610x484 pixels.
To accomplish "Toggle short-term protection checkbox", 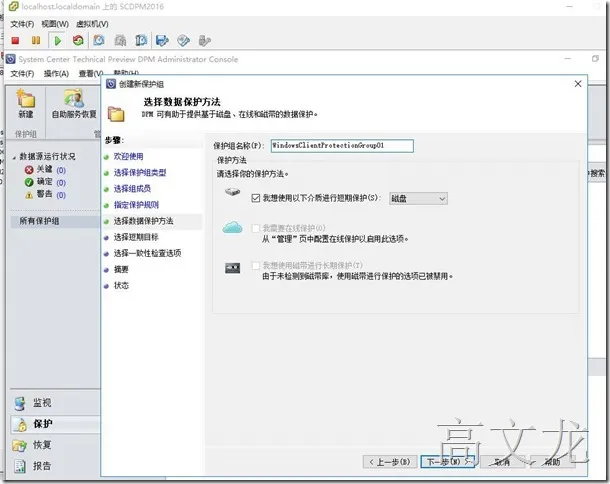I will (x=256, y=198).
